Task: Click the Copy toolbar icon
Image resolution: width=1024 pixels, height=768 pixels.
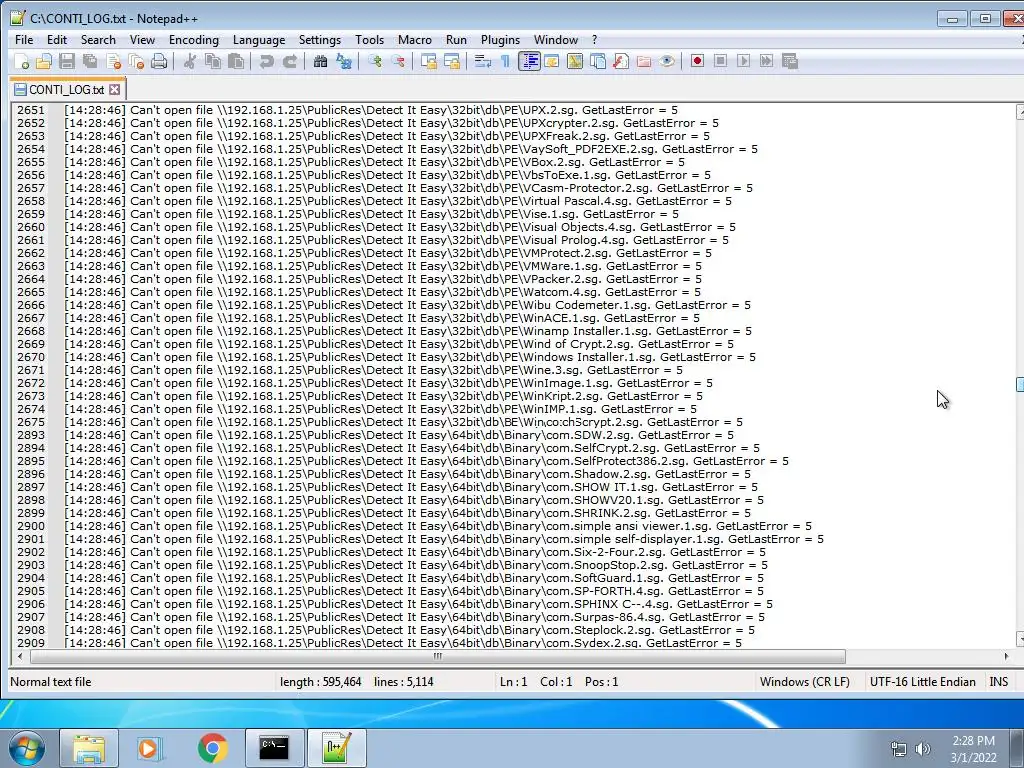Action: [213, 61]
